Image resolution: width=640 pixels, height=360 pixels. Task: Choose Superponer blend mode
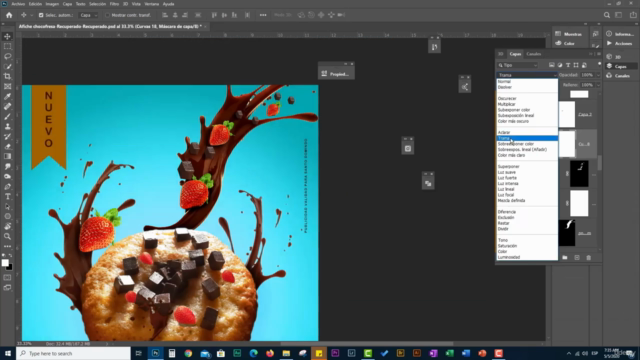(x=509, y=167)
